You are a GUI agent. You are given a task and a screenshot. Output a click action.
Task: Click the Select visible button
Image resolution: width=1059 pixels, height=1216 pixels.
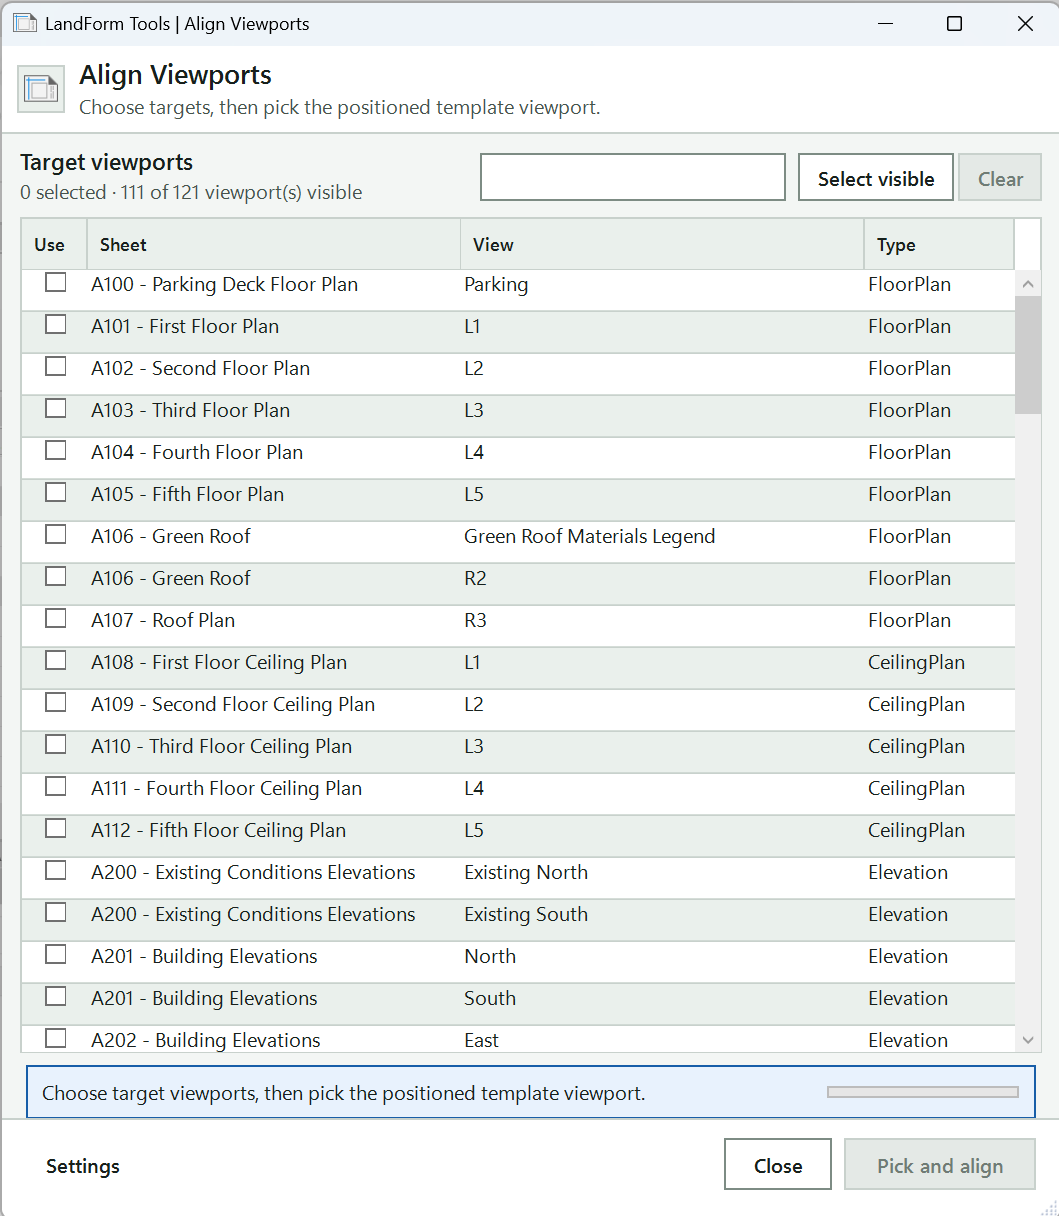(876, 178)
